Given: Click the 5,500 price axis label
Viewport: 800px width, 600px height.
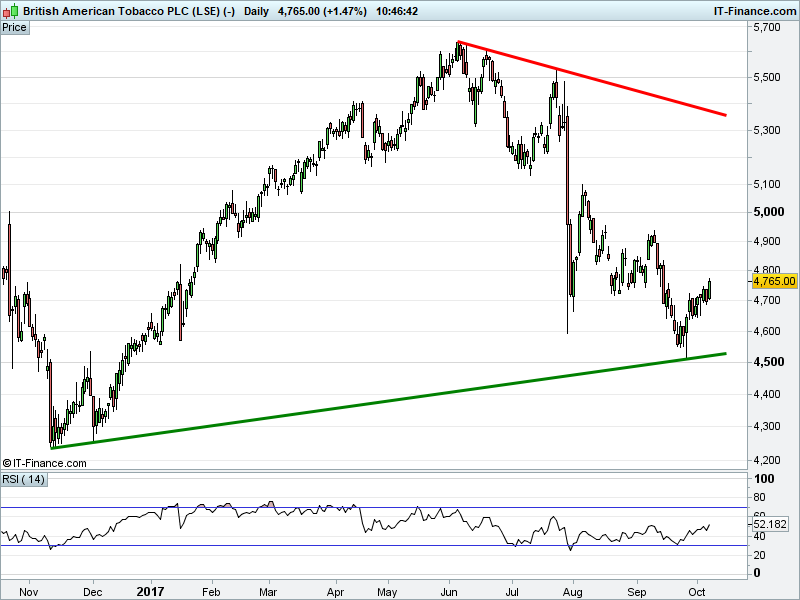Looking at the screenshot, I should pyautogui.click(x=767, y=77).
